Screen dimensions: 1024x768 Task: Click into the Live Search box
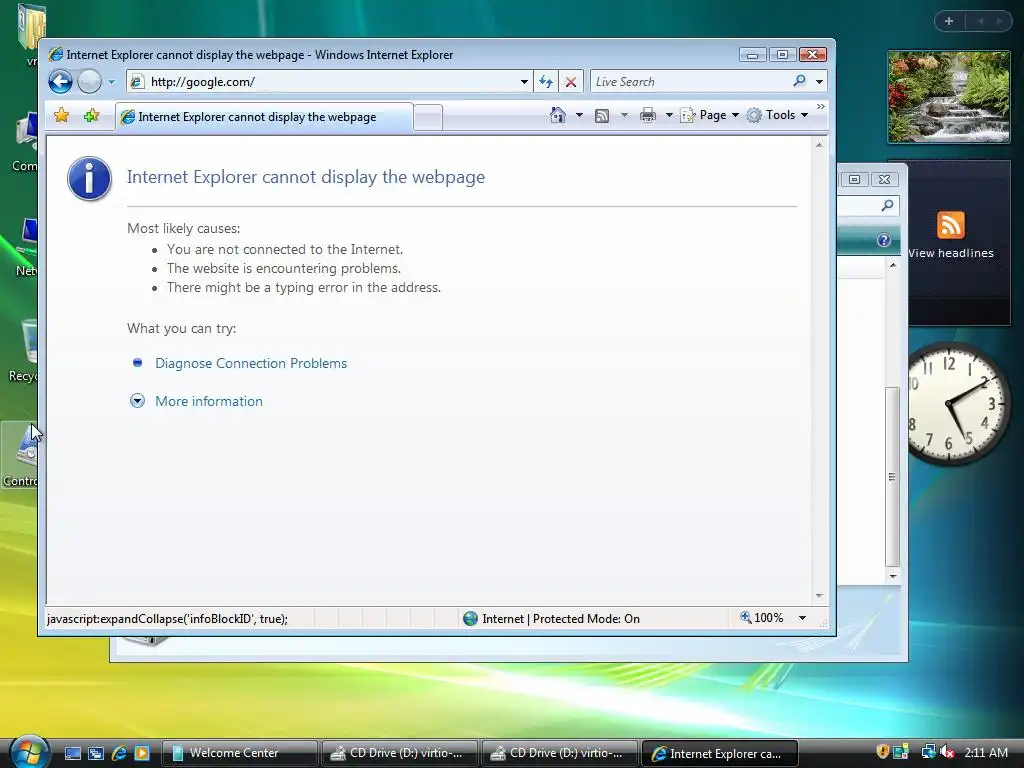click(x=689, y=82)
